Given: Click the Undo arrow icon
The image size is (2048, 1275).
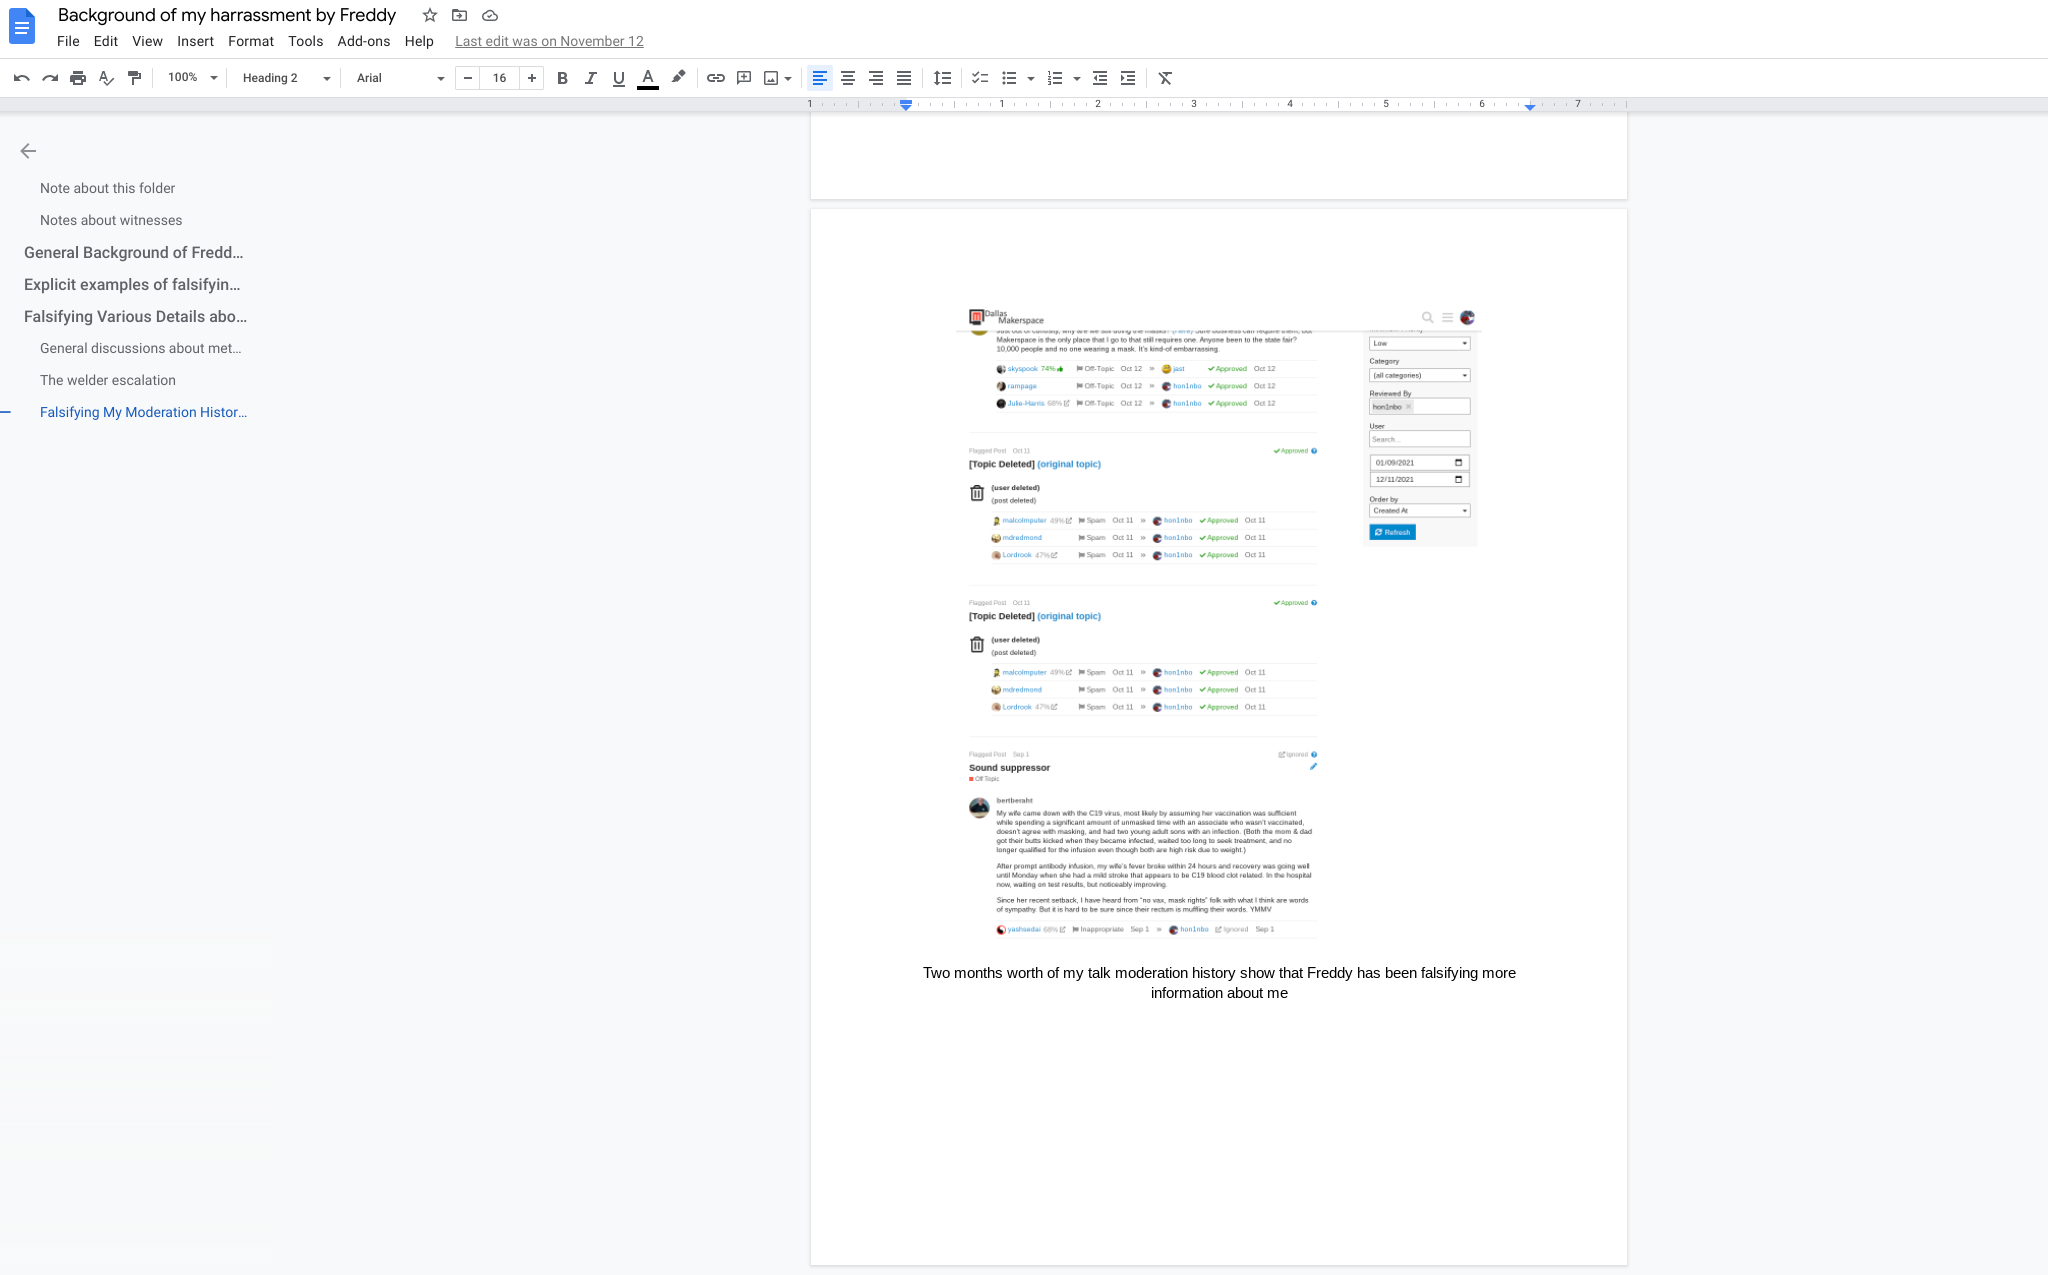Looking at the screenshot, I should [x=21, y=78].
